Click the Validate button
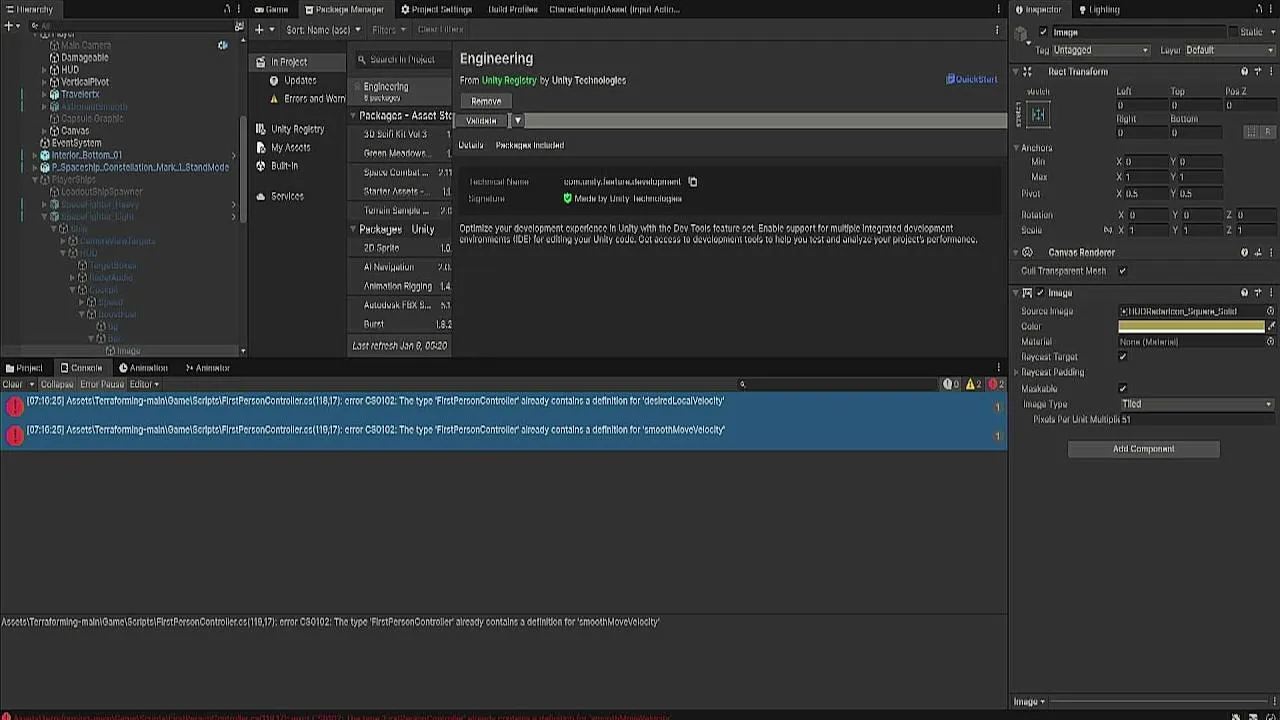This screenshot has height=720, width=1280. click(481, 121)
